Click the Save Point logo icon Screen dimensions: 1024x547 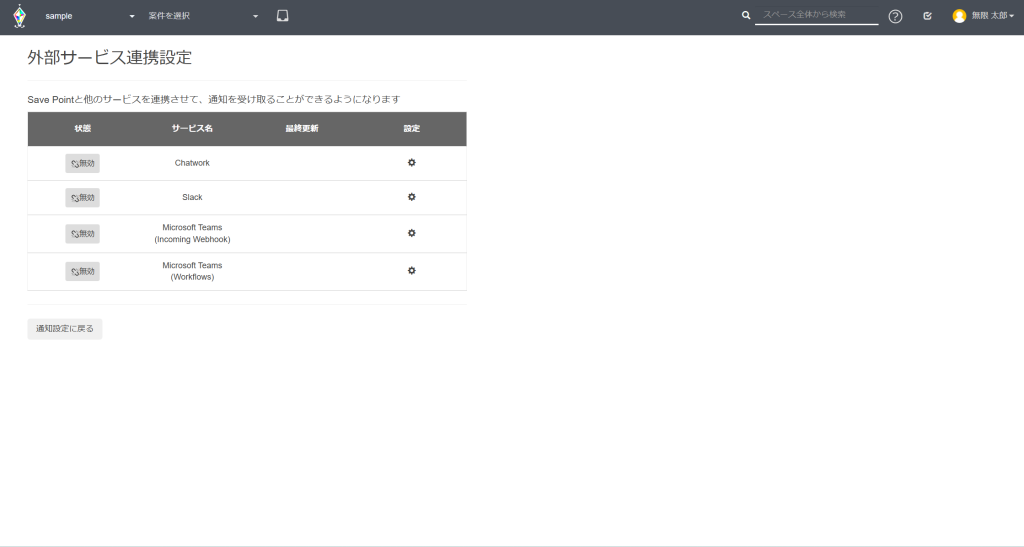(x=19, y=17)
